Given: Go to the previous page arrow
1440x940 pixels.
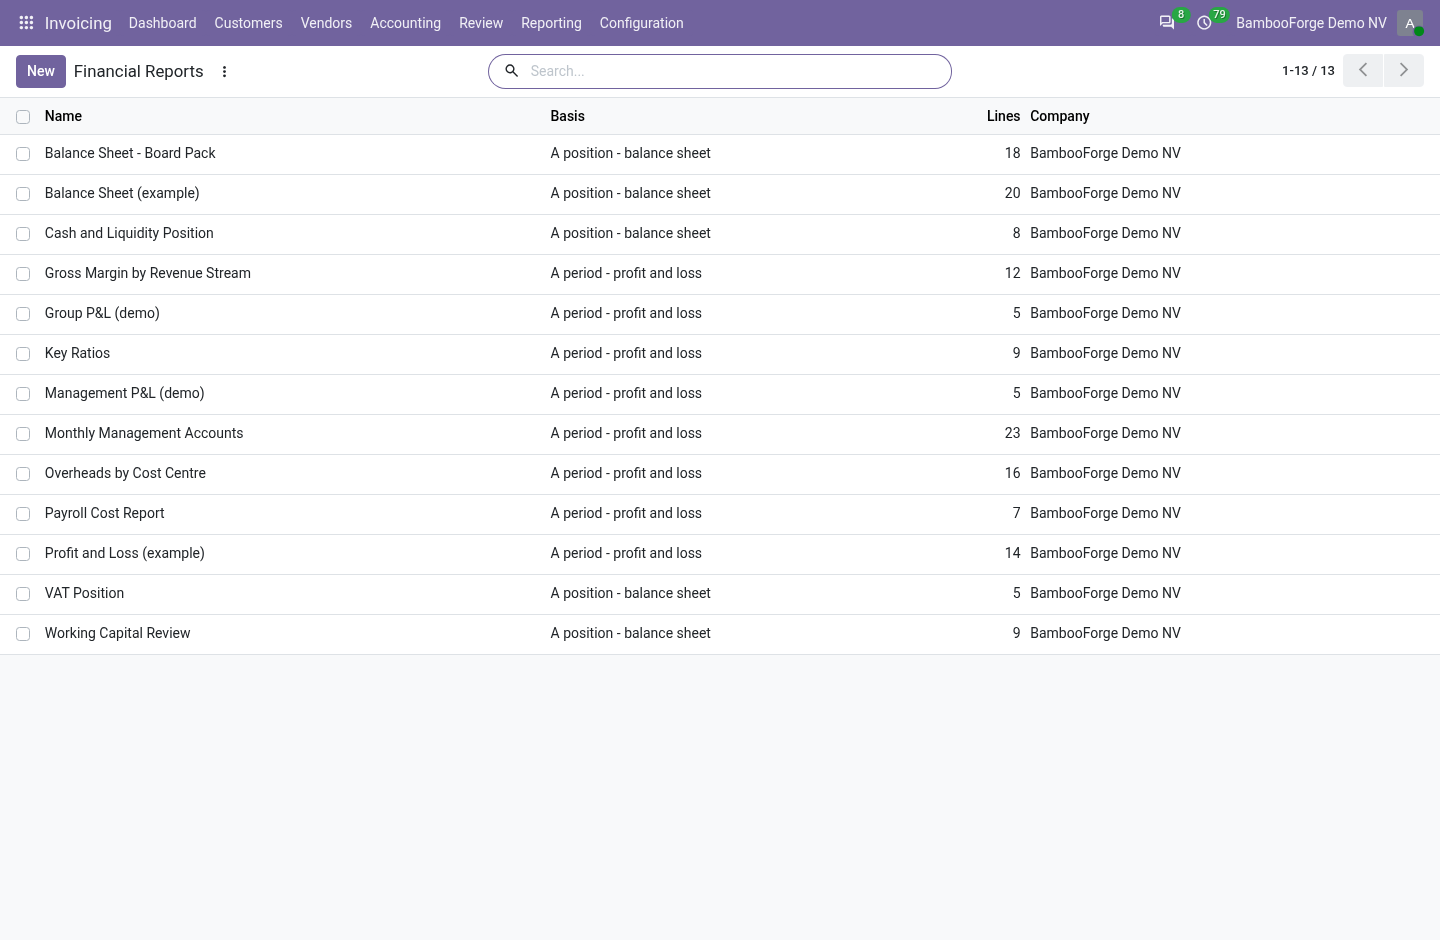Looking at the screenshot, I should coord(1363,71).
